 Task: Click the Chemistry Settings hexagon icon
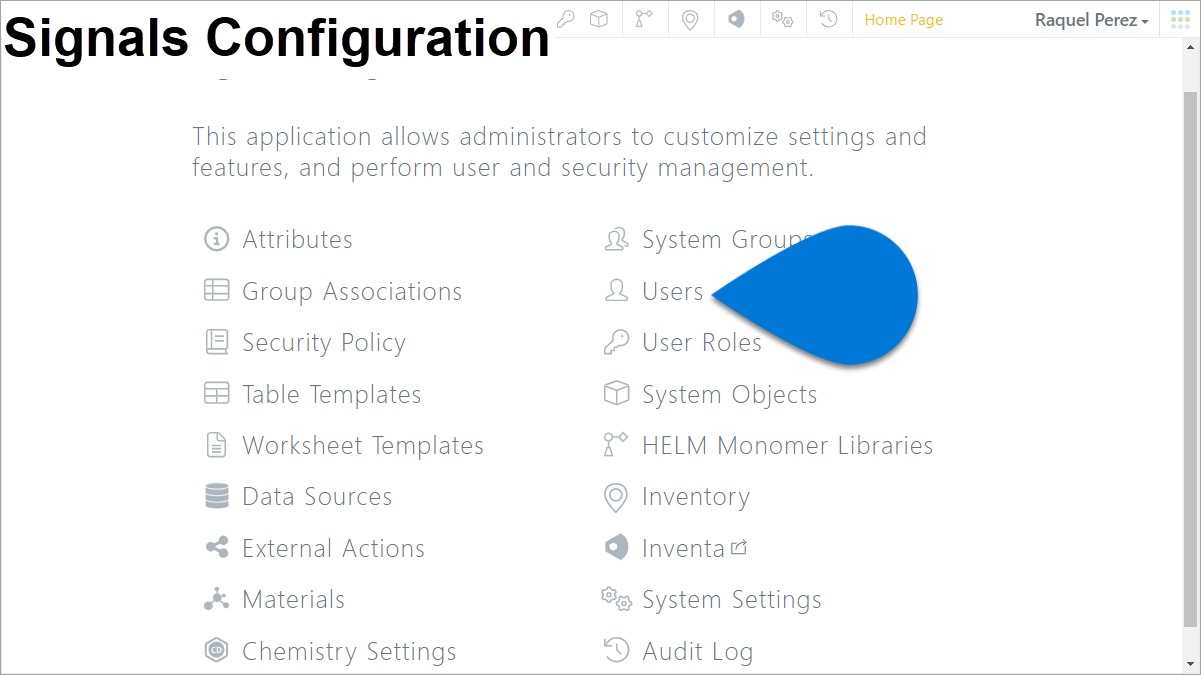(x=216, y=651)
